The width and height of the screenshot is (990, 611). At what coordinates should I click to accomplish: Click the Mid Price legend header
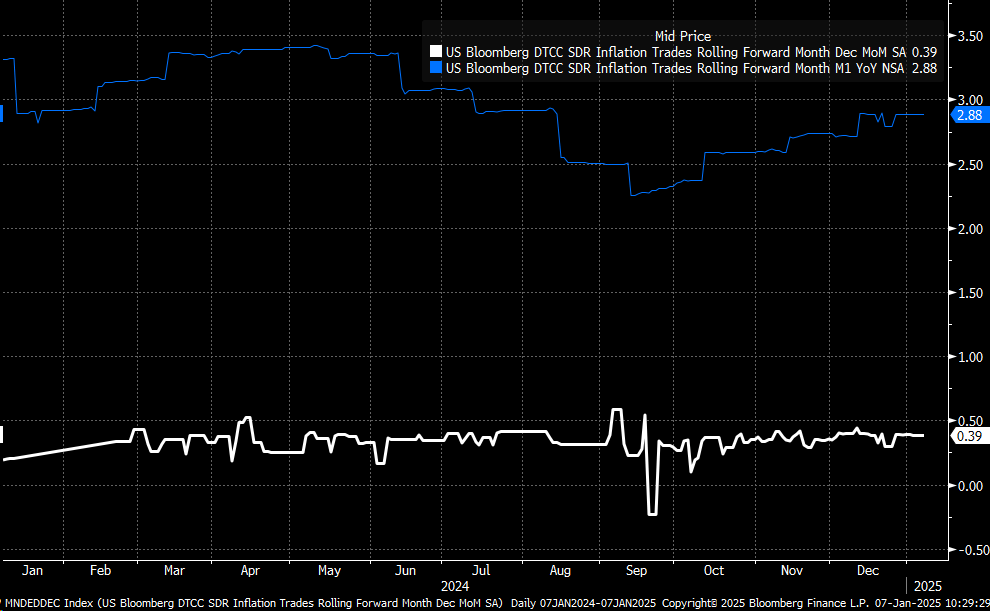[x=682, y=35]
